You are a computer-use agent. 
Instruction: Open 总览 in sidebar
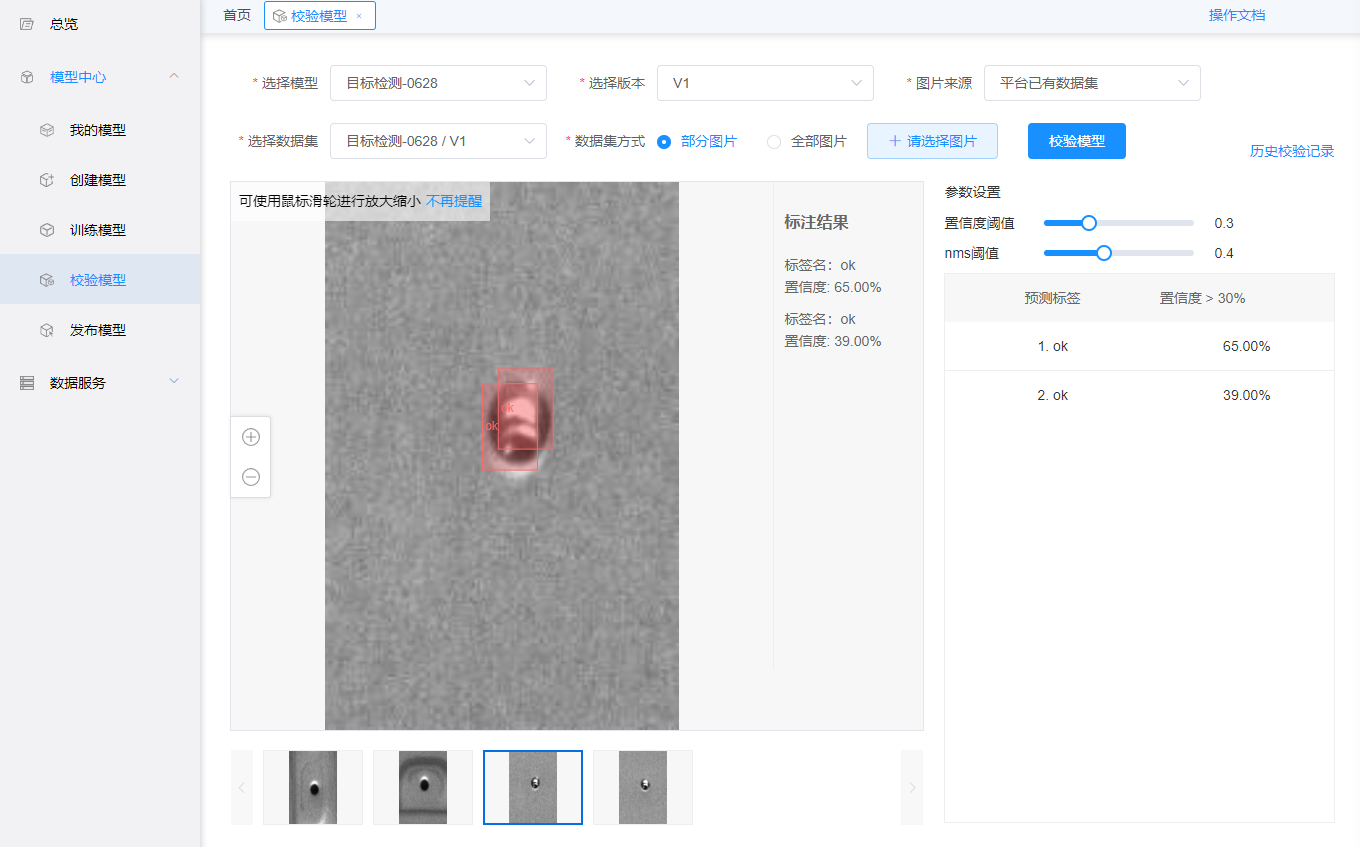(64, 24)
